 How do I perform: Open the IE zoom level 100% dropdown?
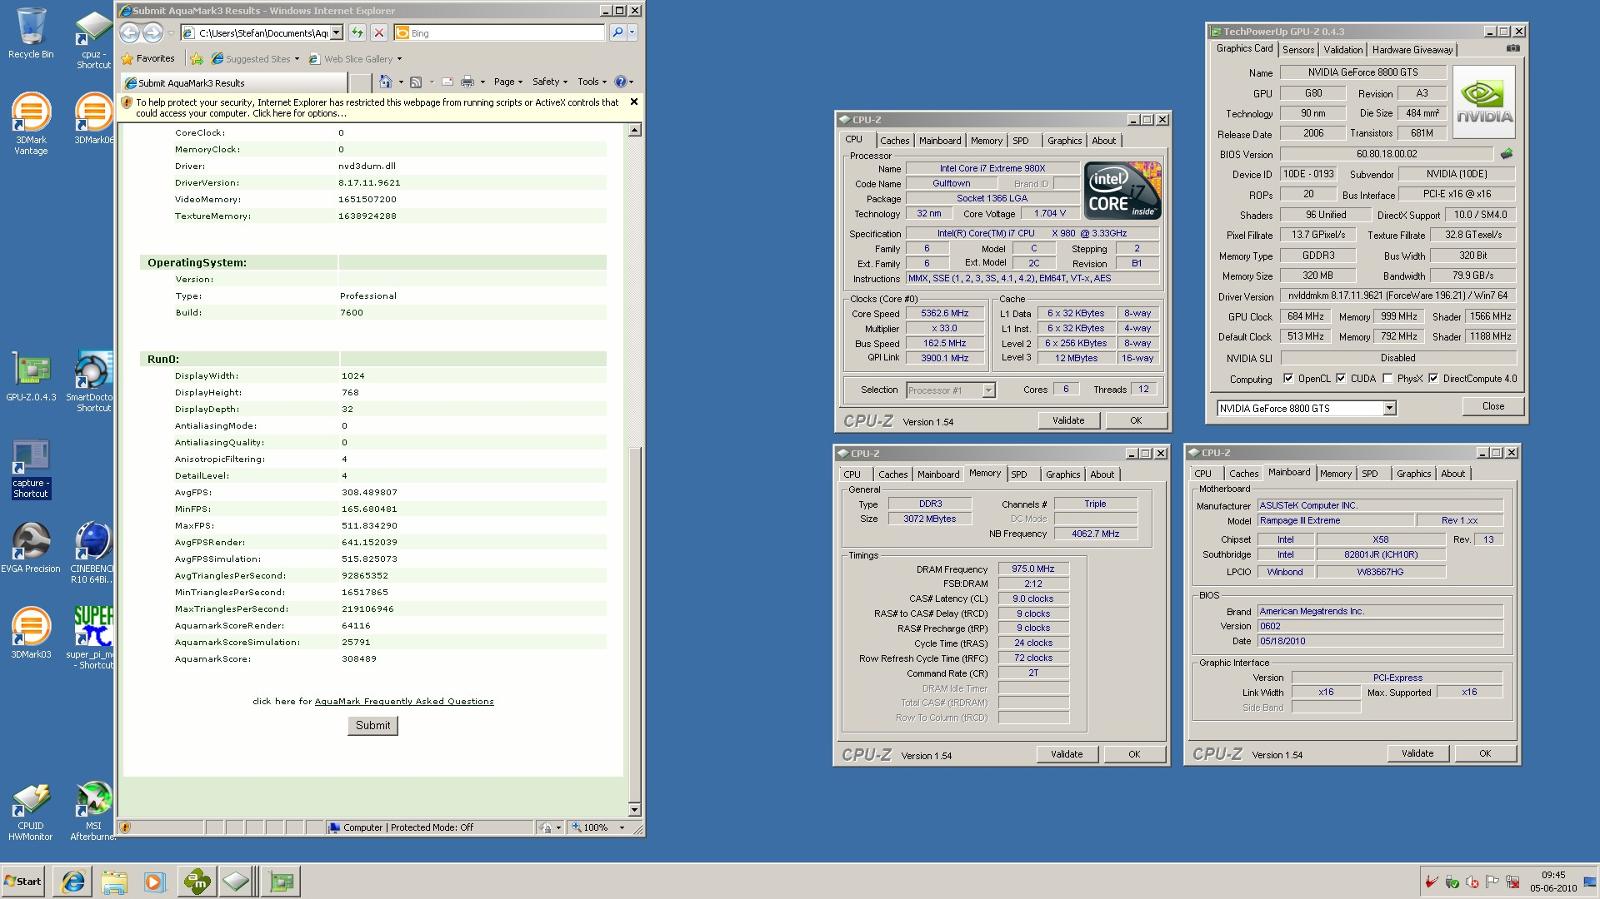point(622,828)
